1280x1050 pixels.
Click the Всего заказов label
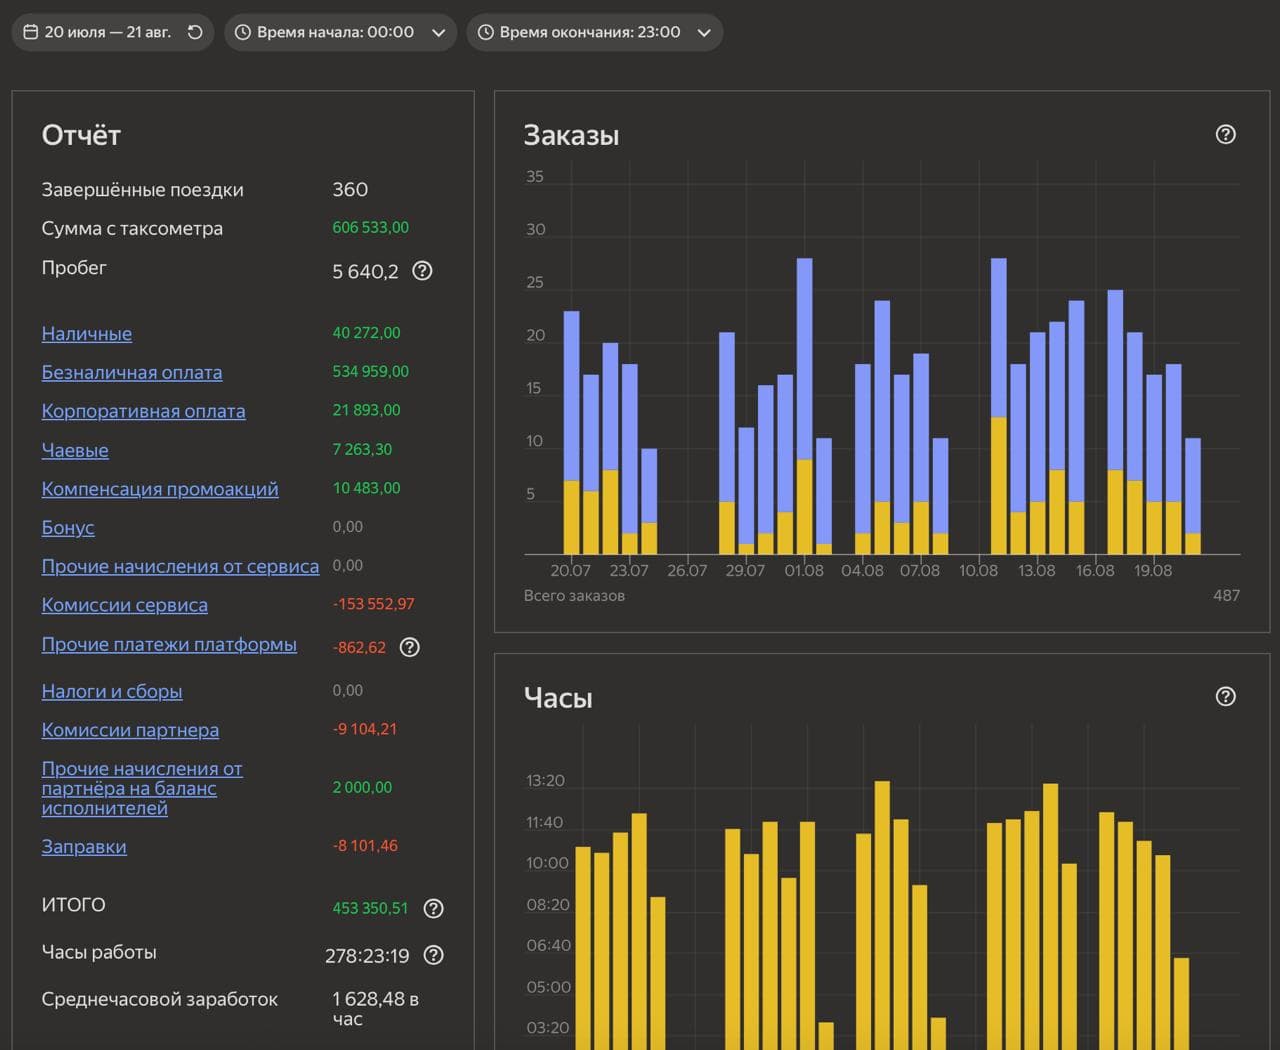click(574, 596)
